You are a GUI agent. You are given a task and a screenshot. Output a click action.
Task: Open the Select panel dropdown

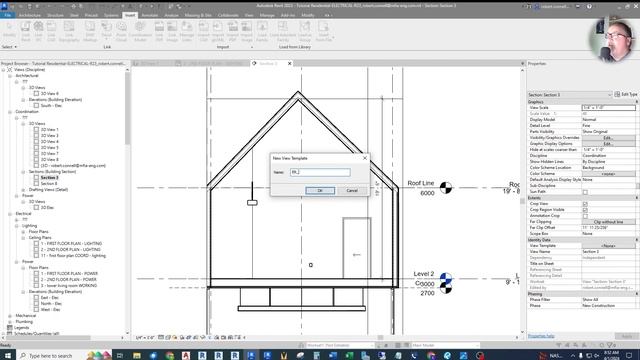pos(9,47)
